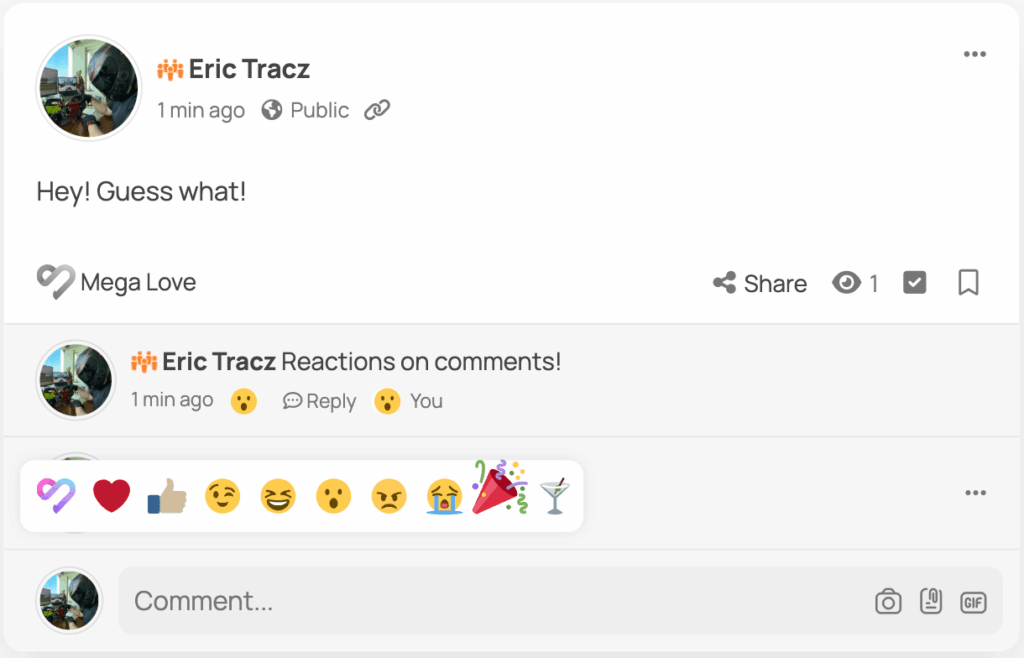The height and width of the screenshot is (658, 1024).
Task: Attach a GIF to the comment
Action: (973, 602)
